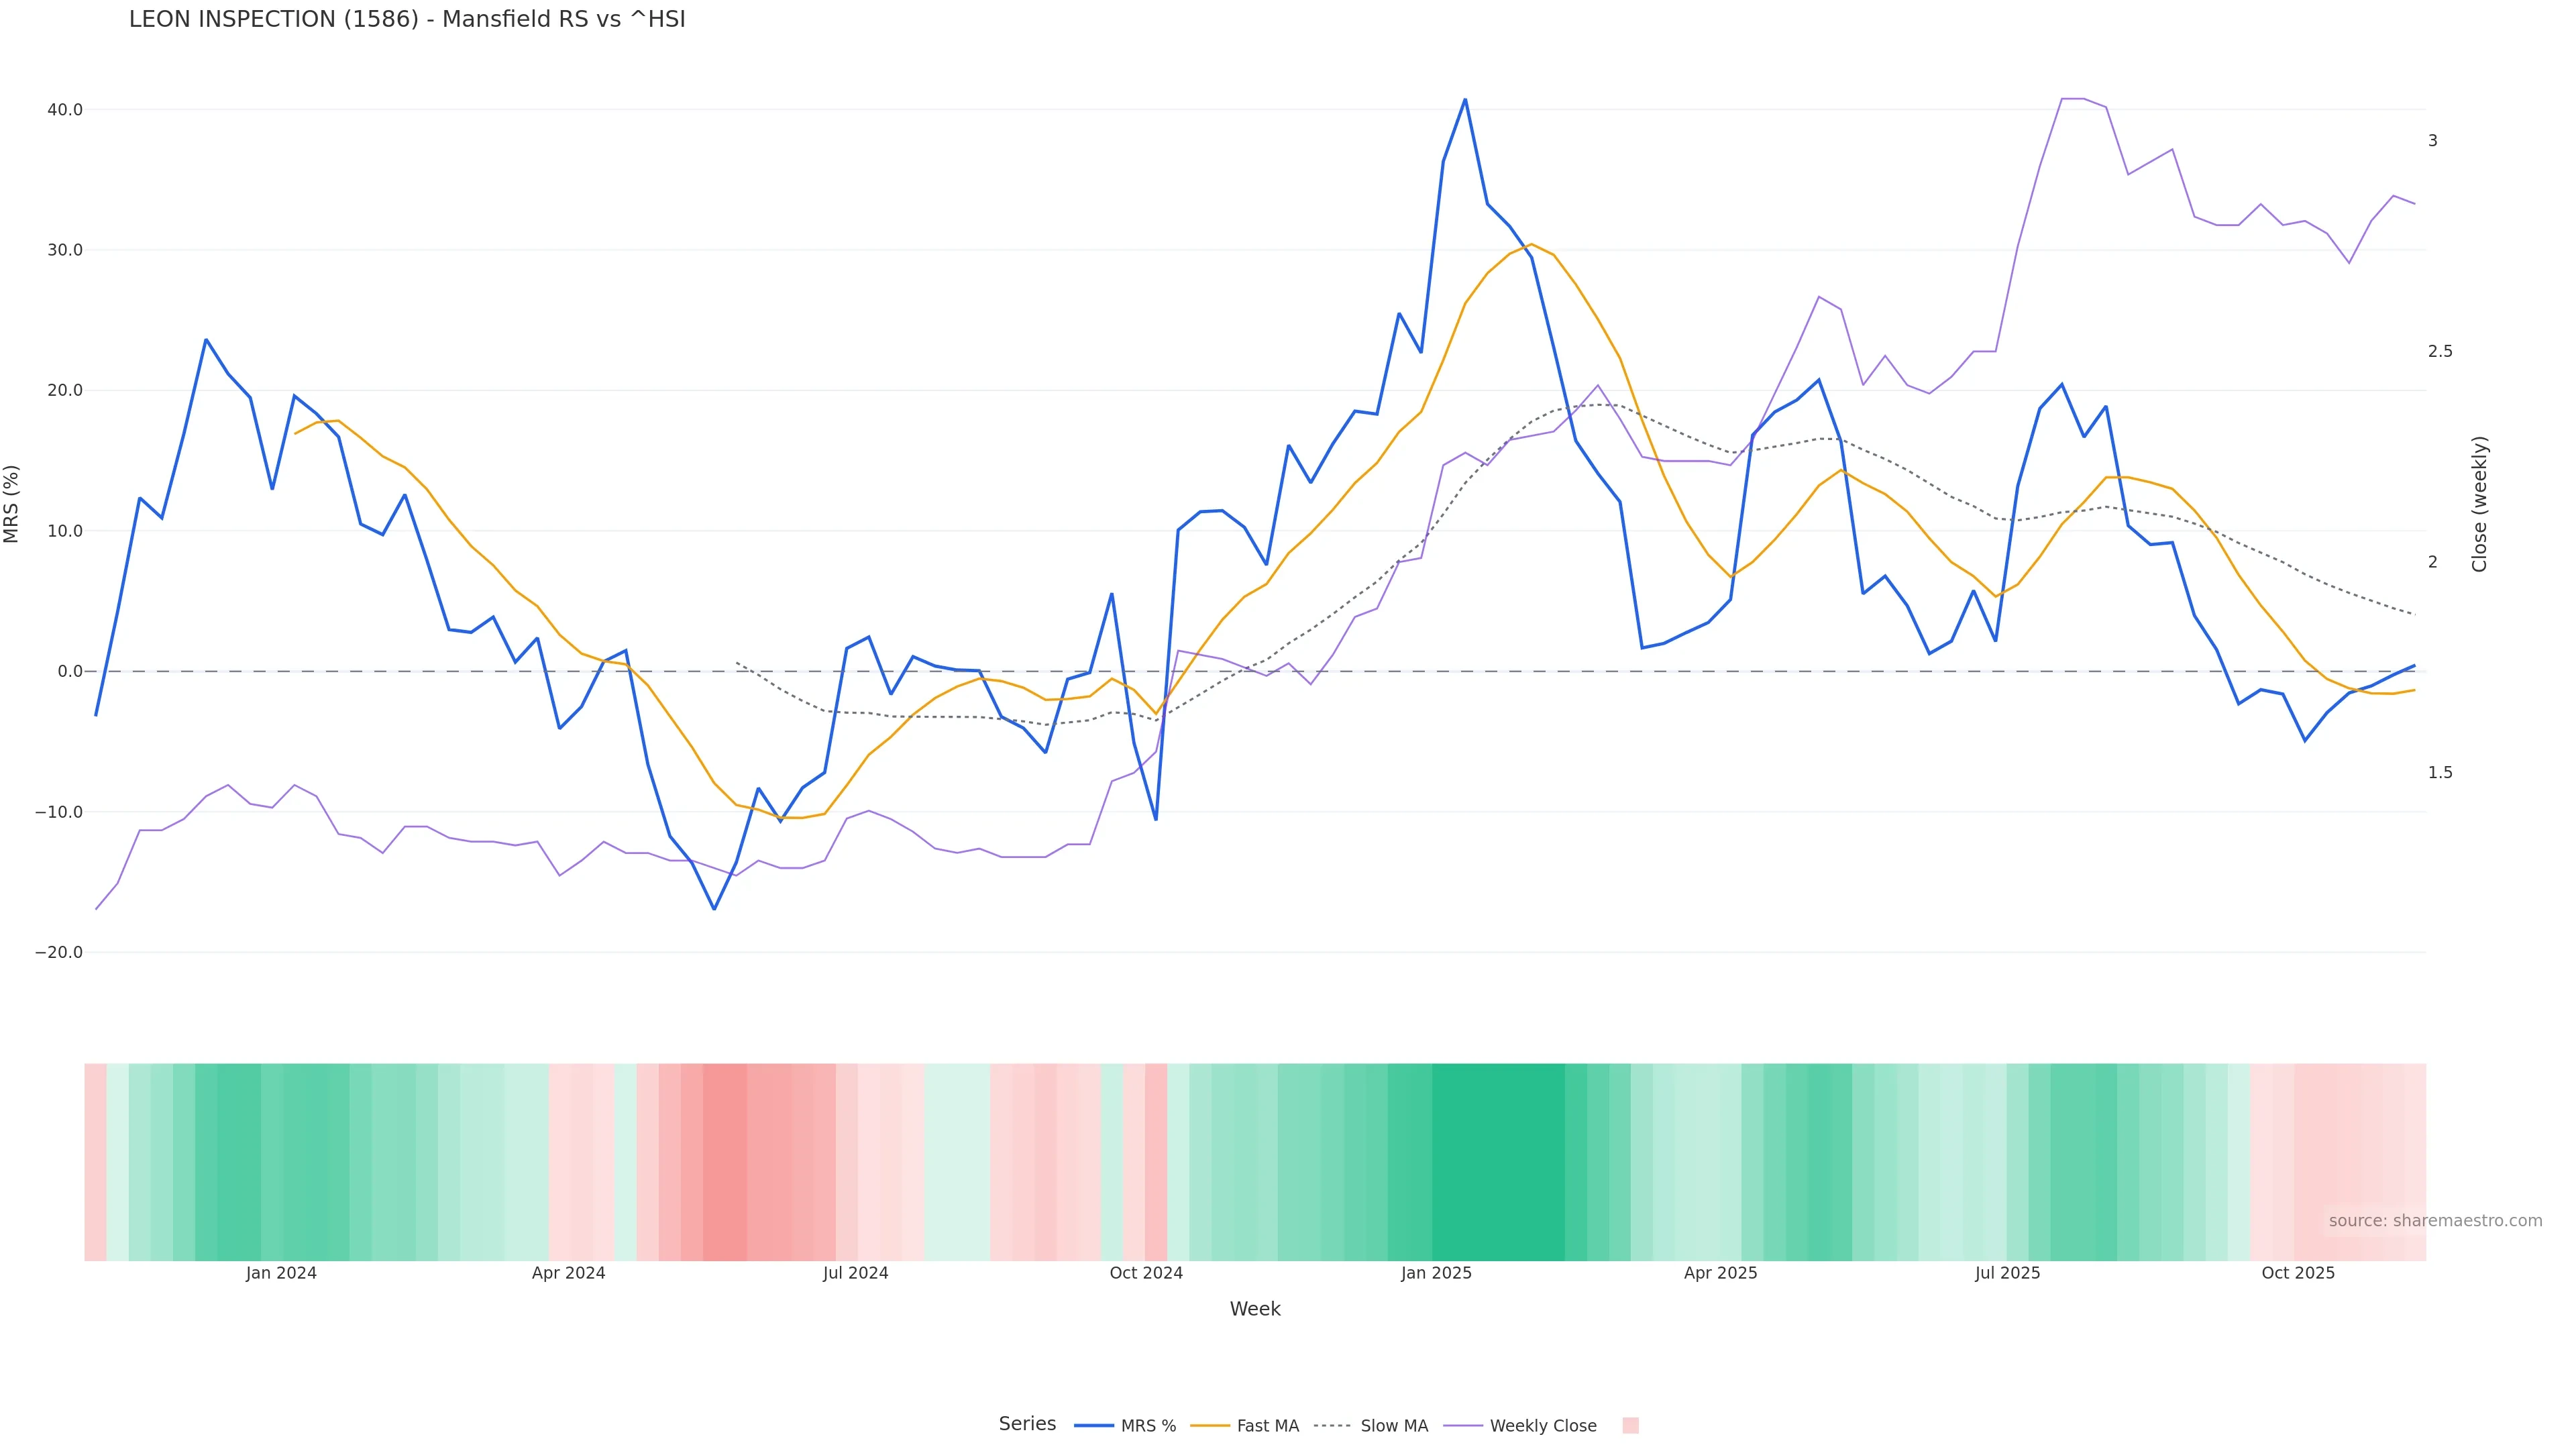Click the 40.0 tick on MRS axis
This screenshot has width=2576, height=1449.
point(65,110)
